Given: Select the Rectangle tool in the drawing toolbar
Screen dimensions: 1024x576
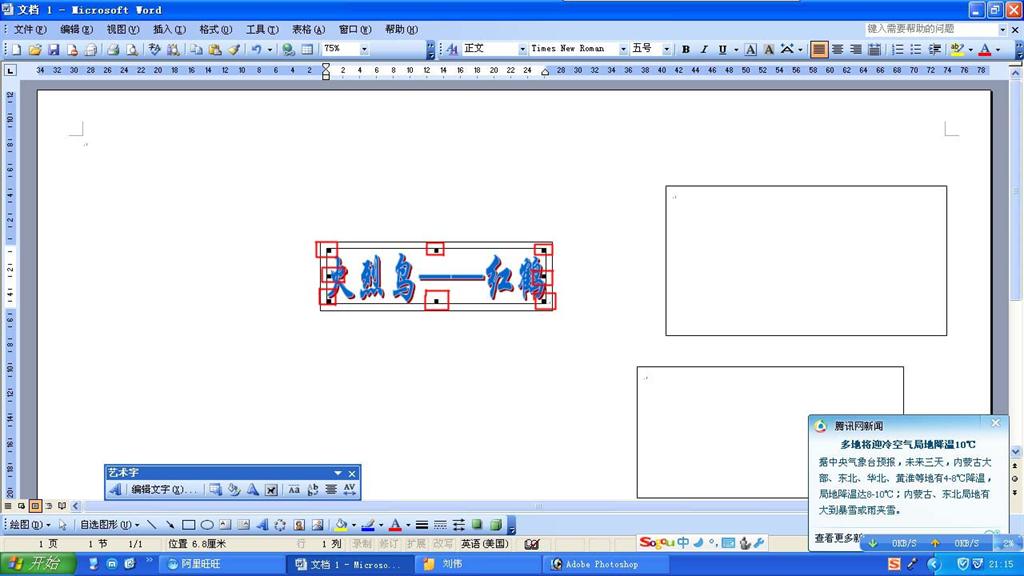Looking at the screenshot, I should 188,525.
